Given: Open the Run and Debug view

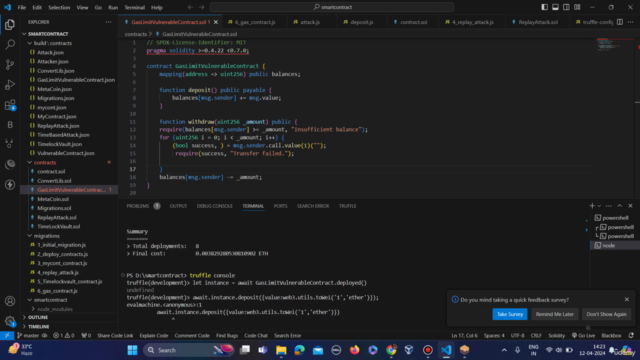Looking at the screenshot, I should 10,84.
